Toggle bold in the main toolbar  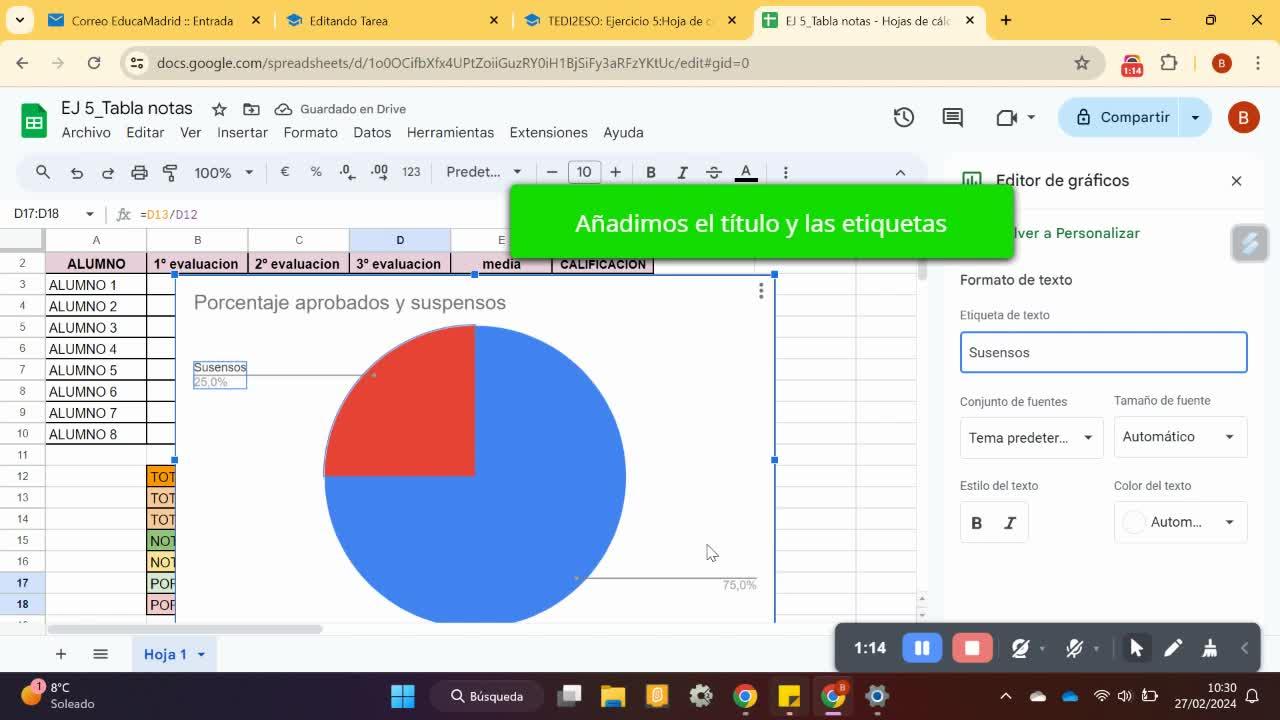(651, 172)
